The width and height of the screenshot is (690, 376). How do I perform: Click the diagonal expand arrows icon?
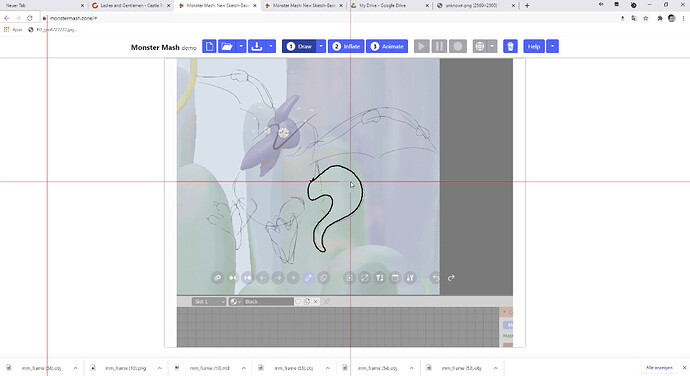click(x=364, y=278)
